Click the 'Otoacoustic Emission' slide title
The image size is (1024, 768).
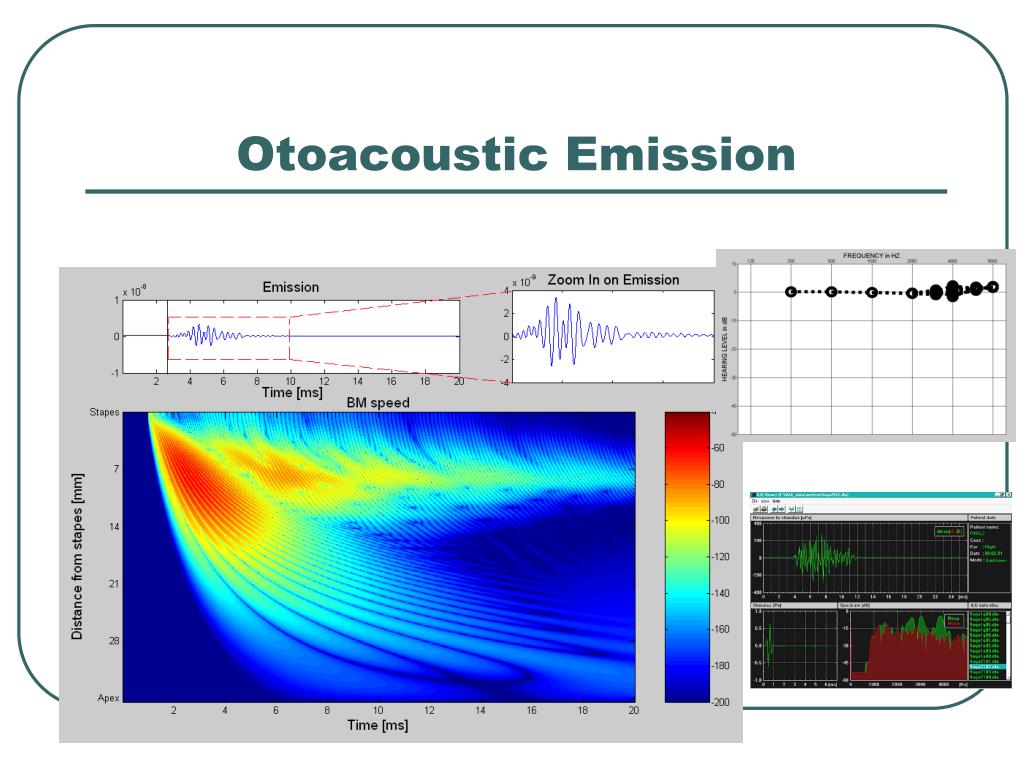516,154
